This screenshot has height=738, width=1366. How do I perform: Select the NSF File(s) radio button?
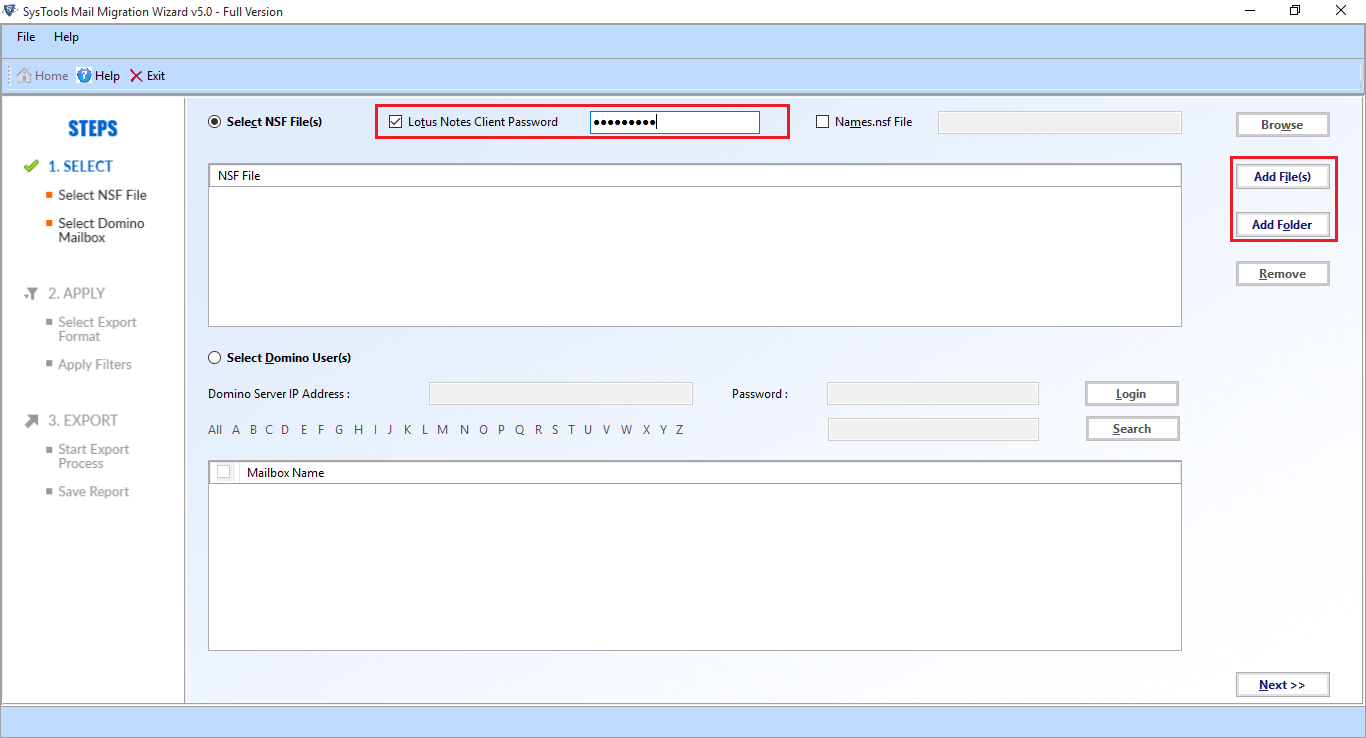coord(214,122)
